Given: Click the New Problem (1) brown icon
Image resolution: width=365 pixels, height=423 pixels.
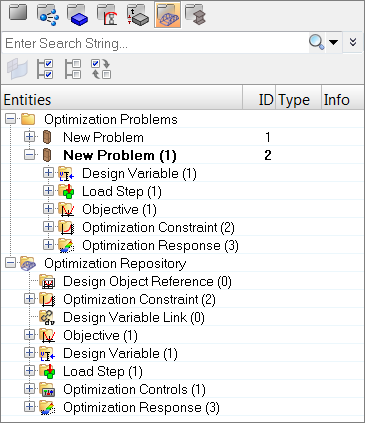Looking at the screenshot, I should (47, 155).
